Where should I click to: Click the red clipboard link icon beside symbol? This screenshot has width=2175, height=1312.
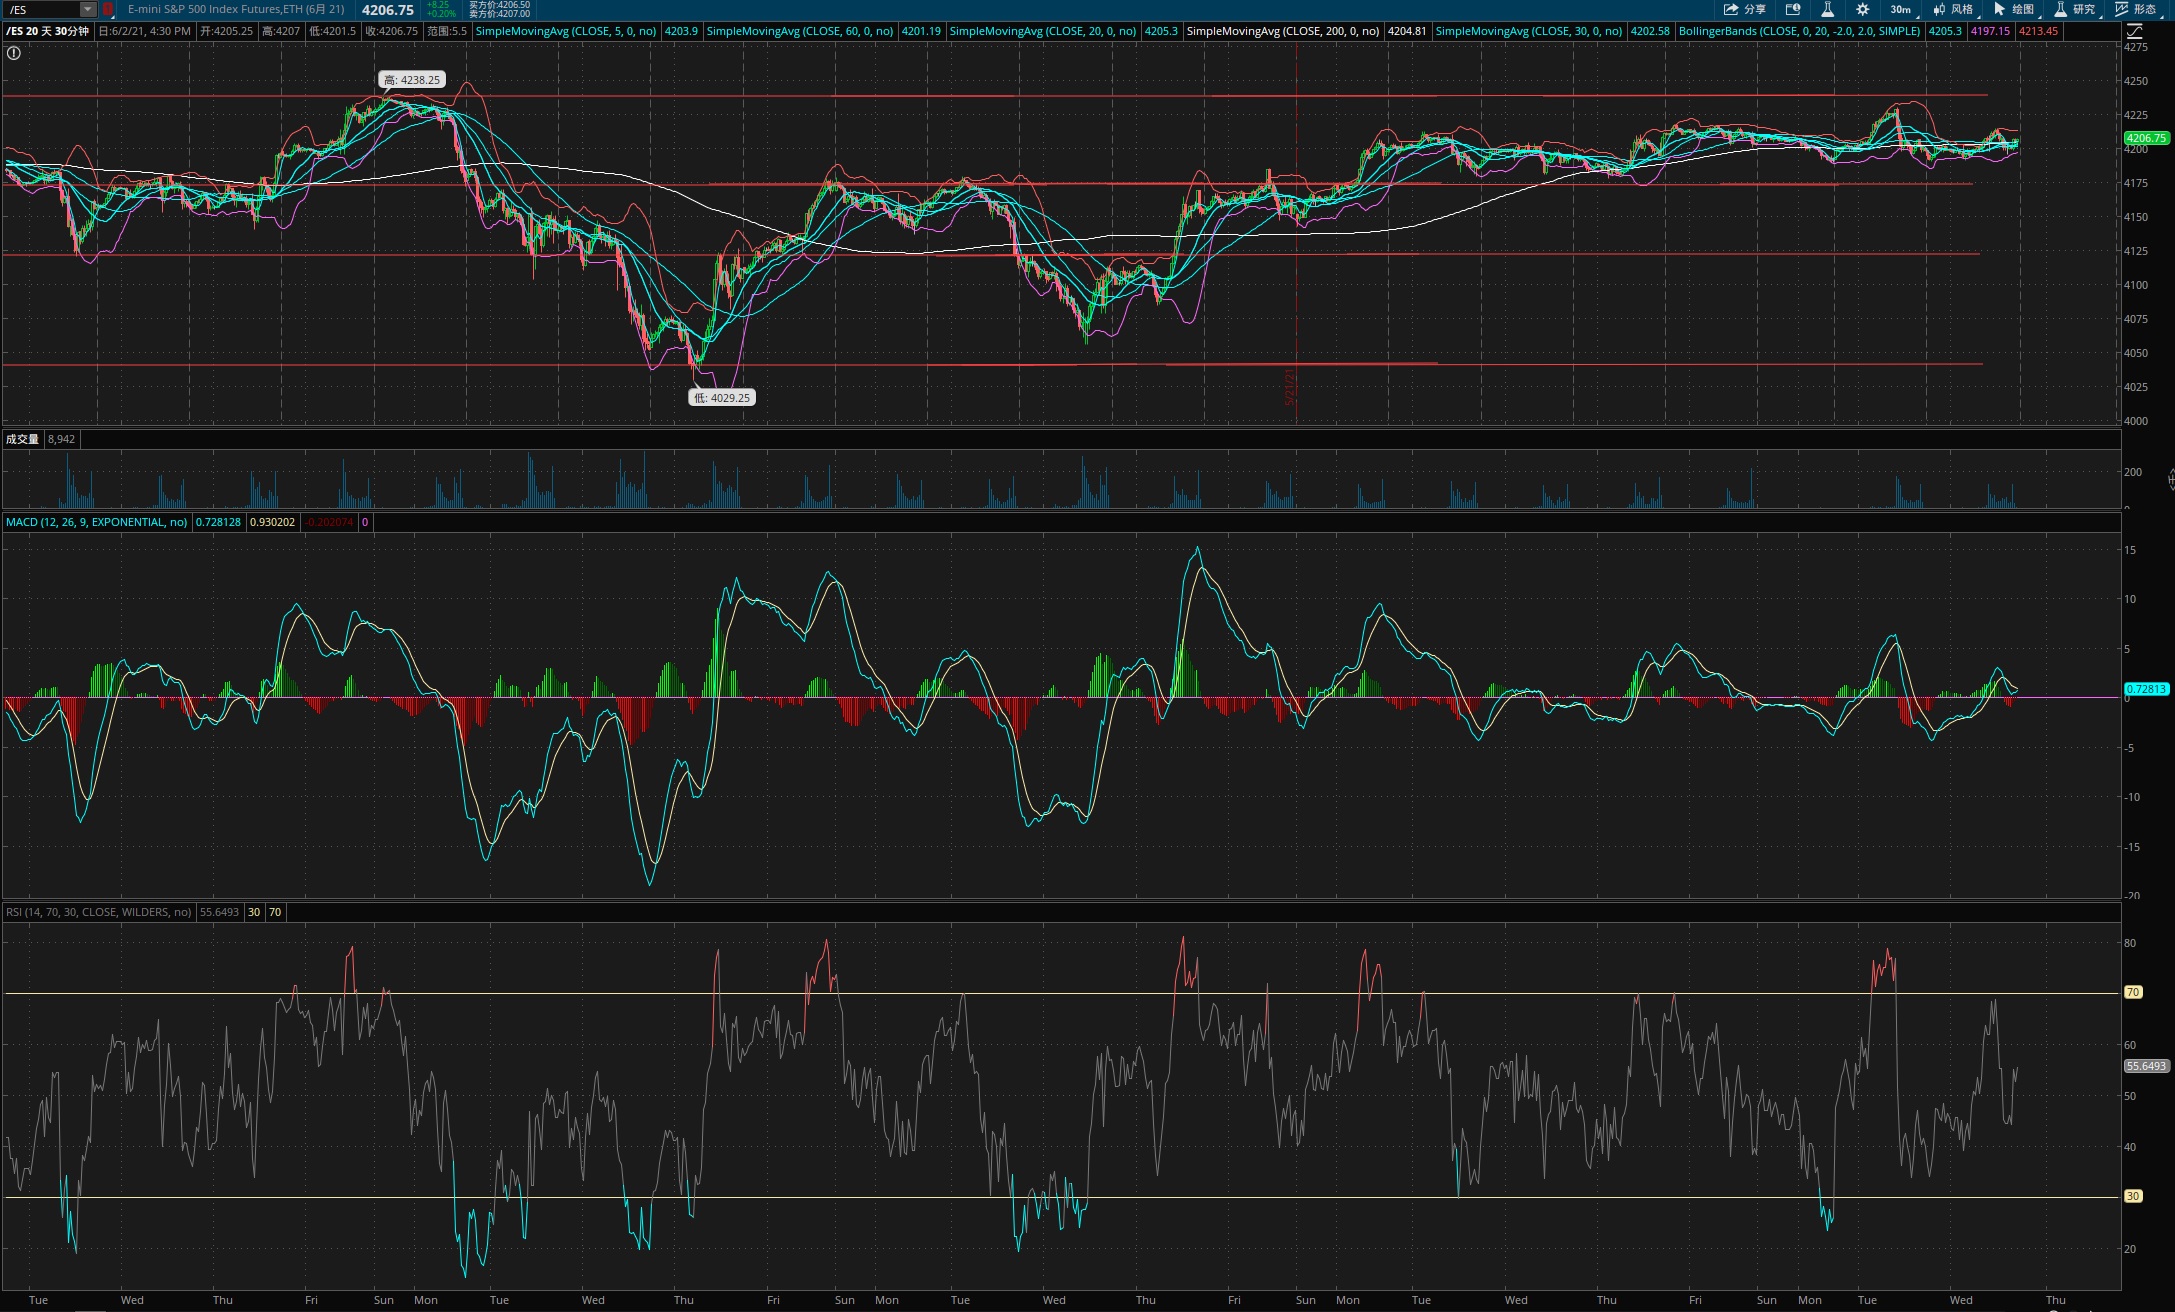tap(108, 9)
